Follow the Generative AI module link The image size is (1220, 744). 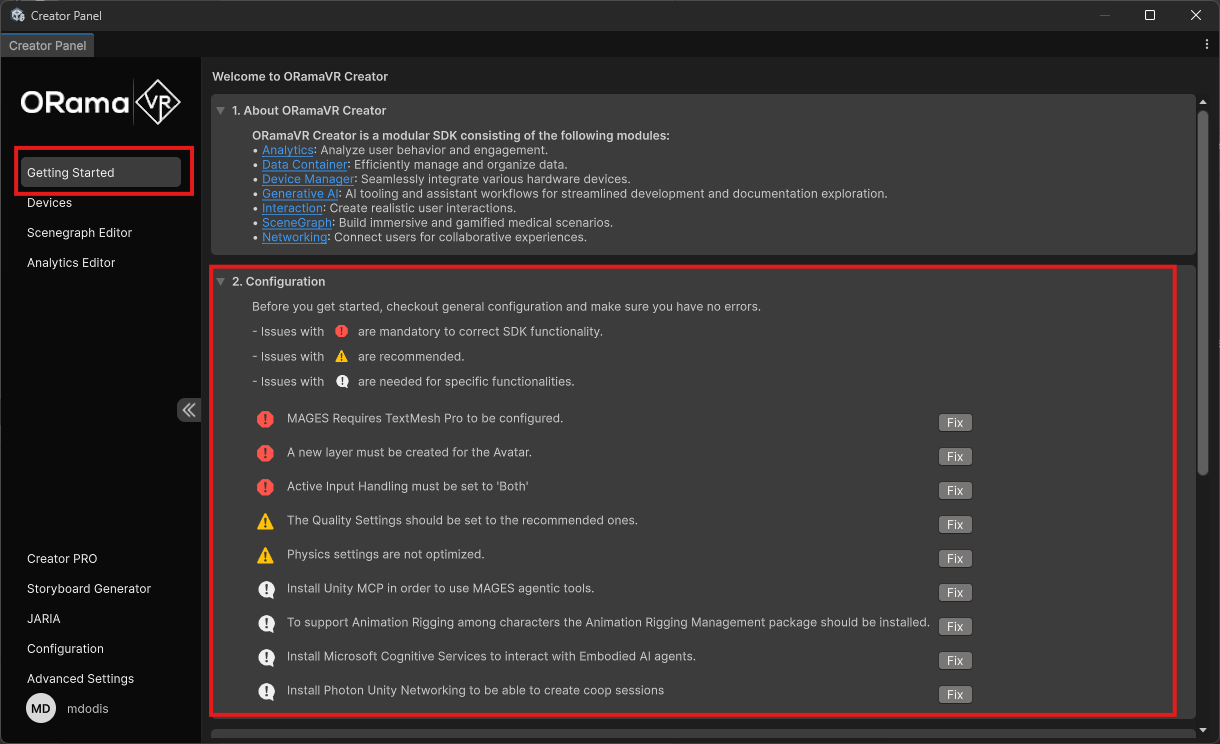tap(300, 194)
